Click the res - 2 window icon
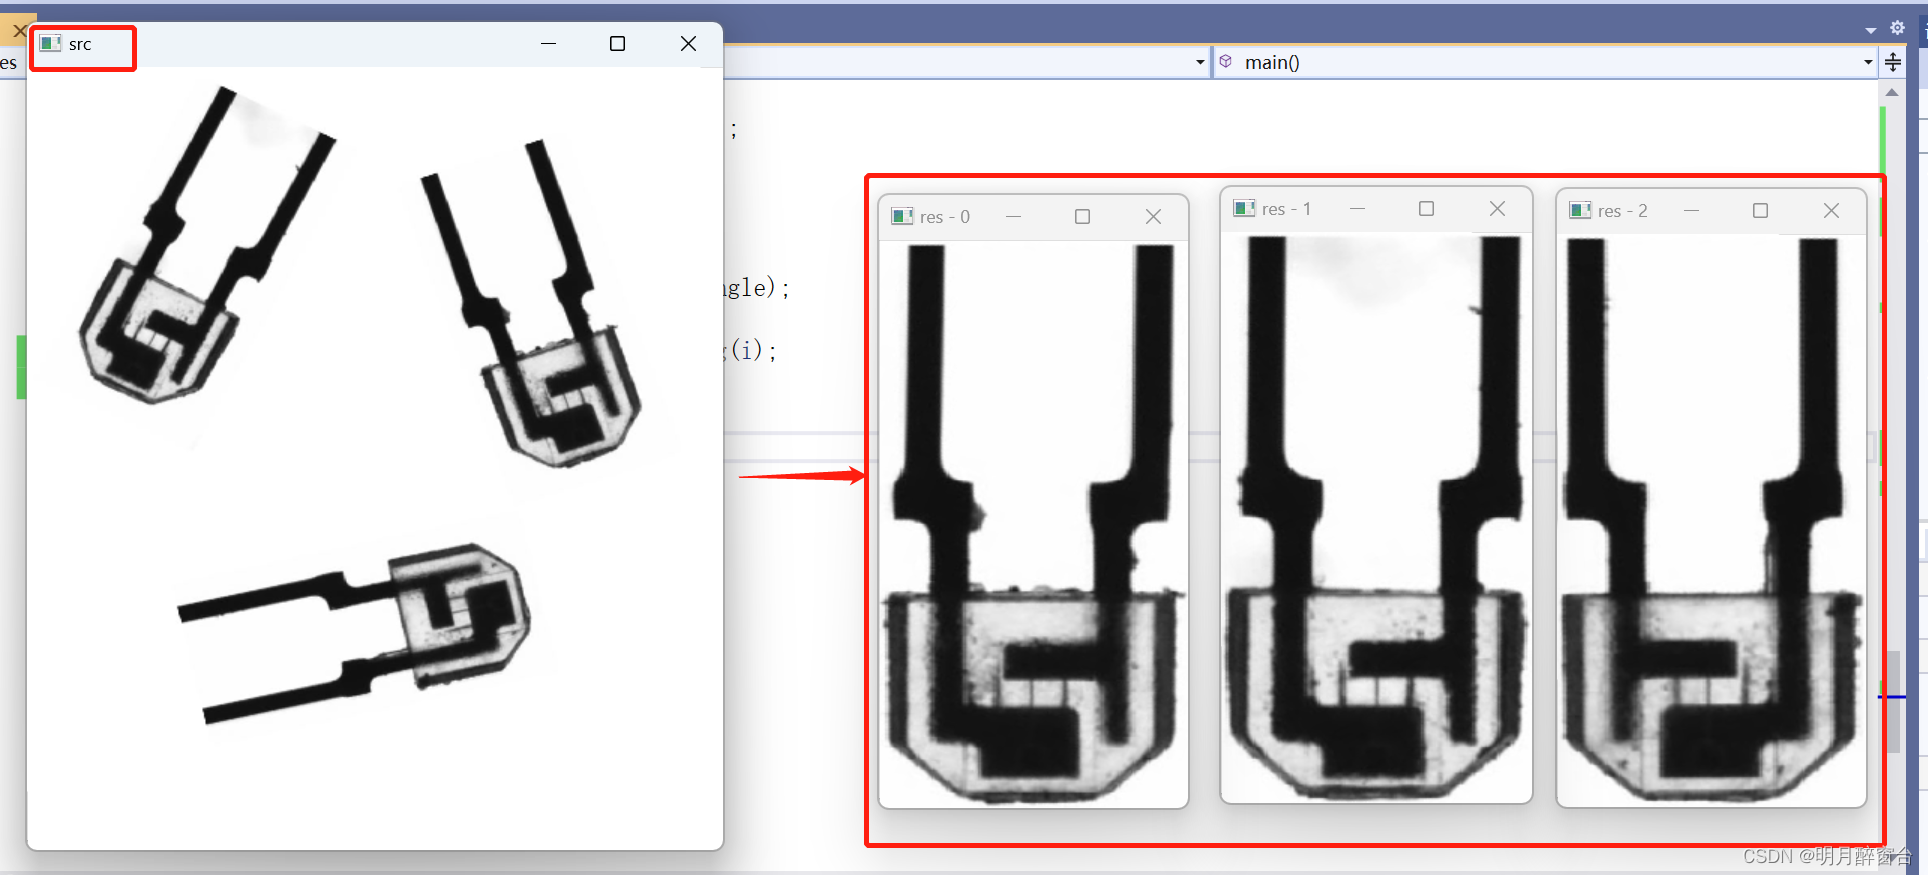1928x875 pixels. (1580, 210)
